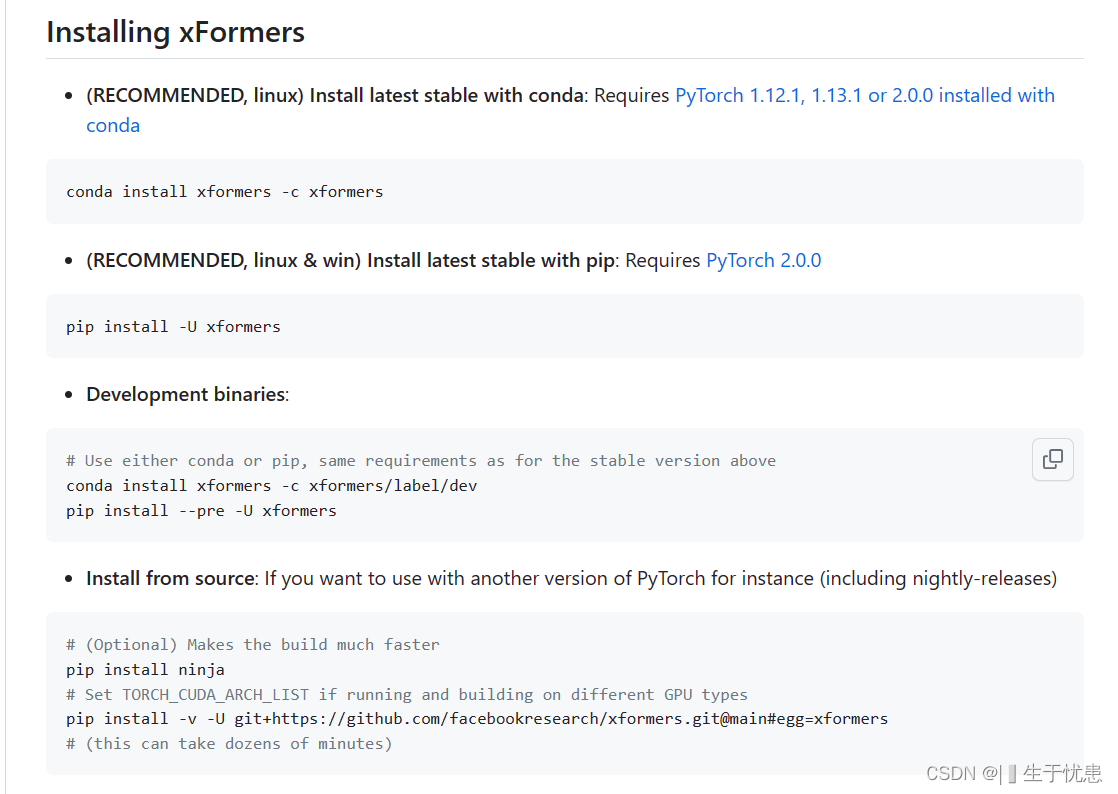The width and height of the screenshot is (1118, 794).
Task: Click the Development binaries bullet label
Action: tap(185, 394)
